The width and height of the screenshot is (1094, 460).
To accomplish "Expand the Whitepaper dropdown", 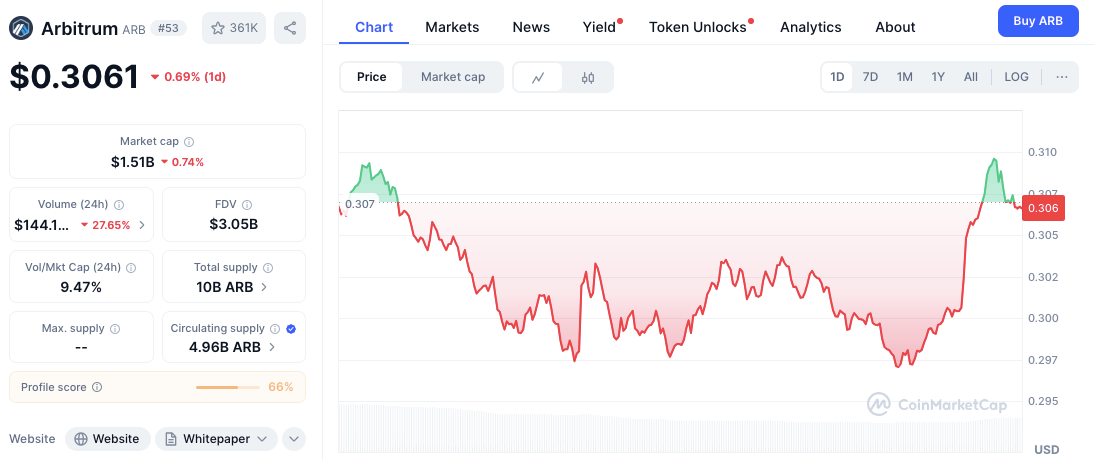I will point(217,439).
